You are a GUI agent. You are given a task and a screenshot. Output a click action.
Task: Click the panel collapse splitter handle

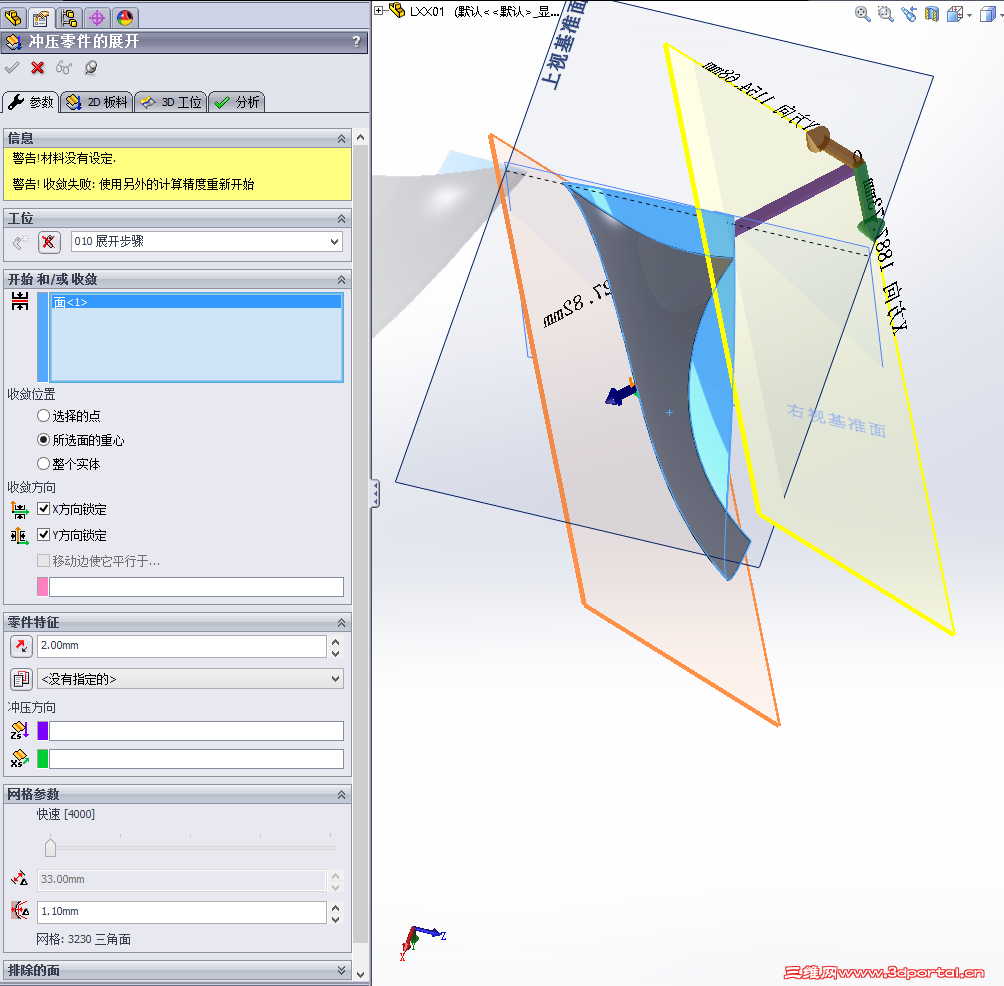[375, 494]
